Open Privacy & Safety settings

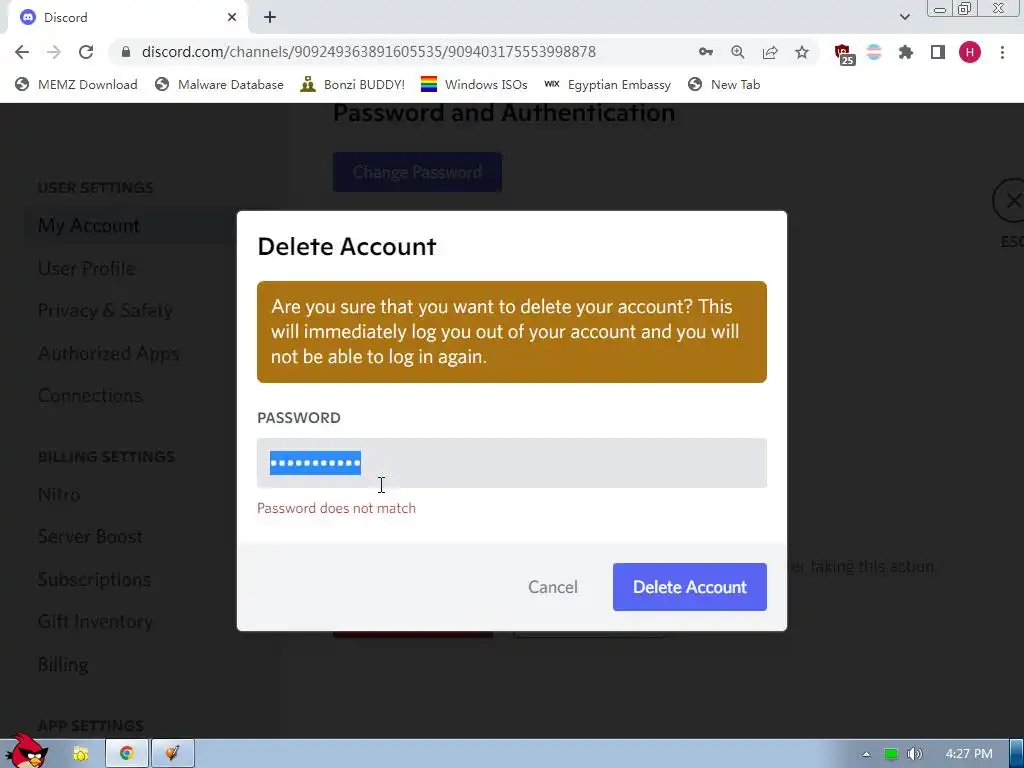105,311
